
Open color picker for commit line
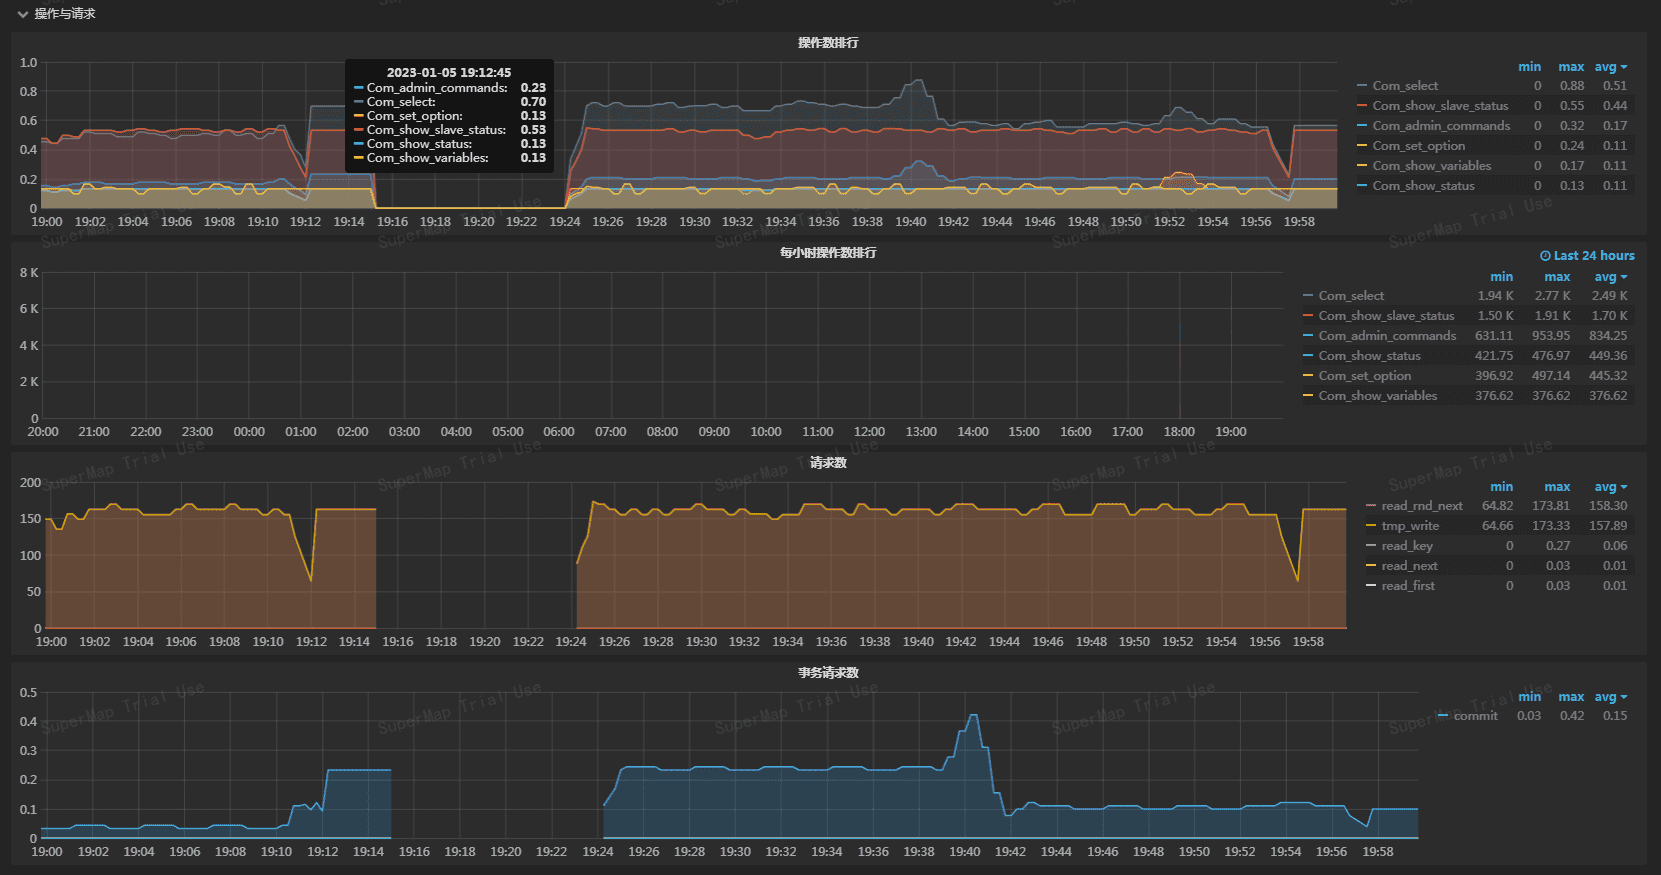point(1443,716)
